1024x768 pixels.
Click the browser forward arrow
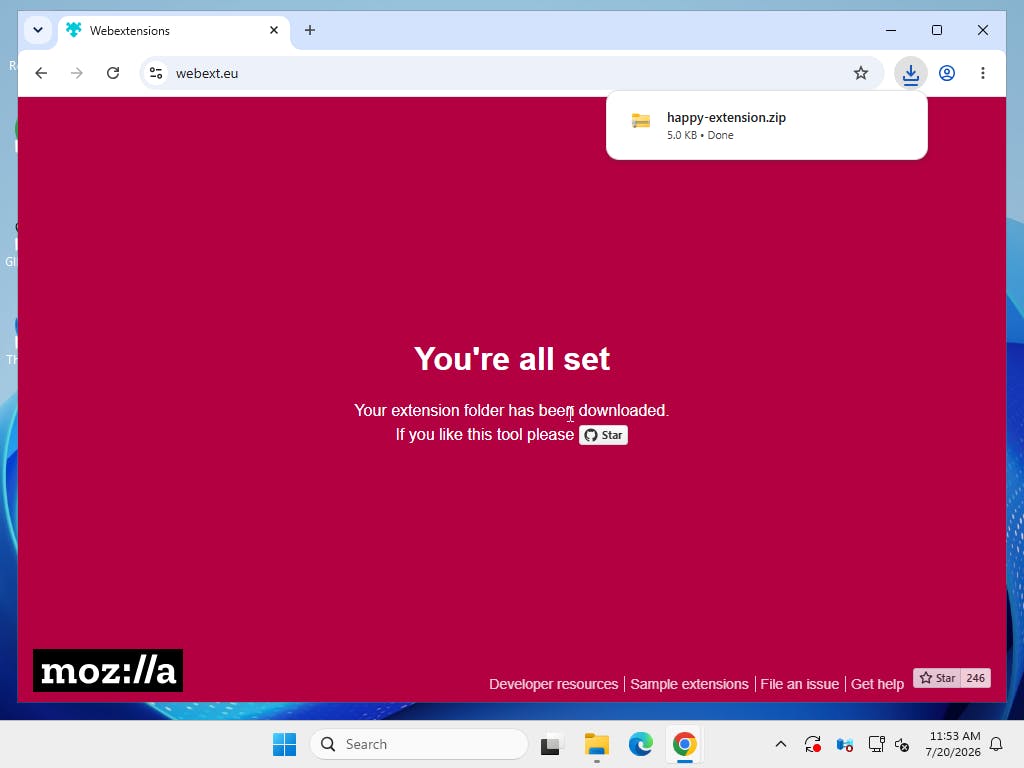(77, 73)
